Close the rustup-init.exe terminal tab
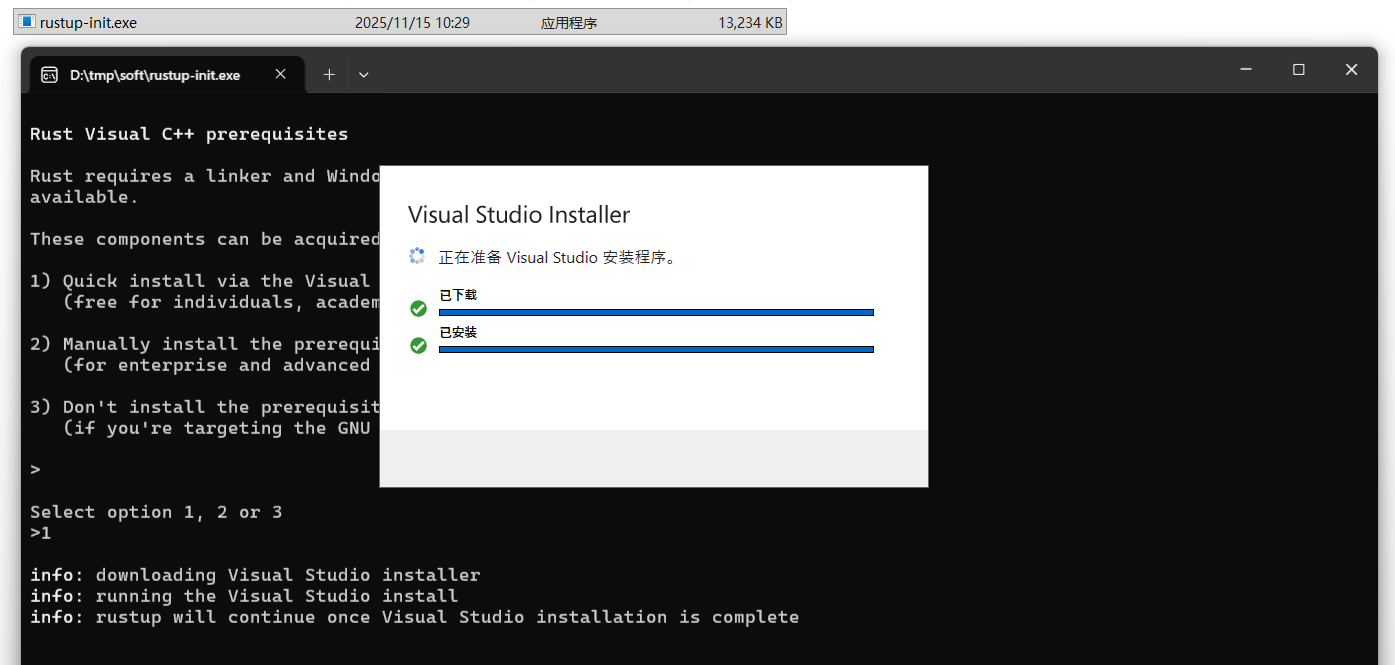Viewport: 1395px width, 665px height. (281, 74)
